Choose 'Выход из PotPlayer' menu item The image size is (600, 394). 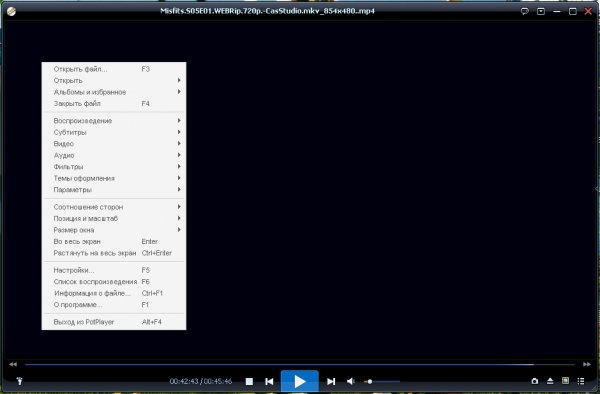click(114, 322)
